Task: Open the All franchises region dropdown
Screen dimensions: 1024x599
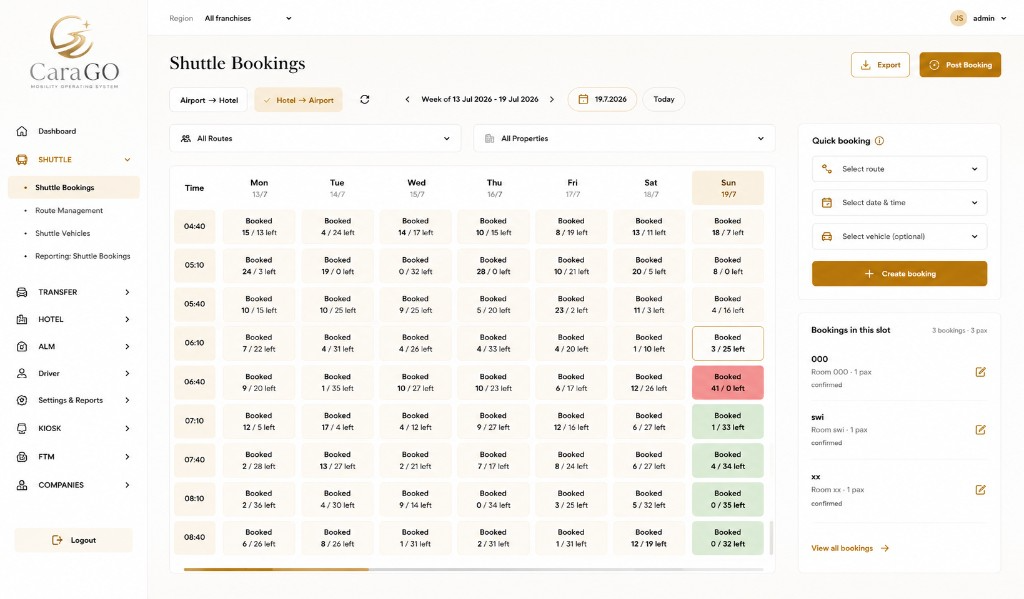Action: [x=248, y=18]
